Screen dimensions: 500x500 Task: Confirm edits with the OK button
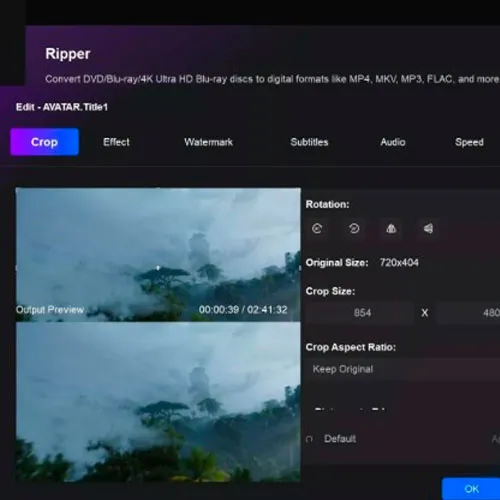coord(471,489)
